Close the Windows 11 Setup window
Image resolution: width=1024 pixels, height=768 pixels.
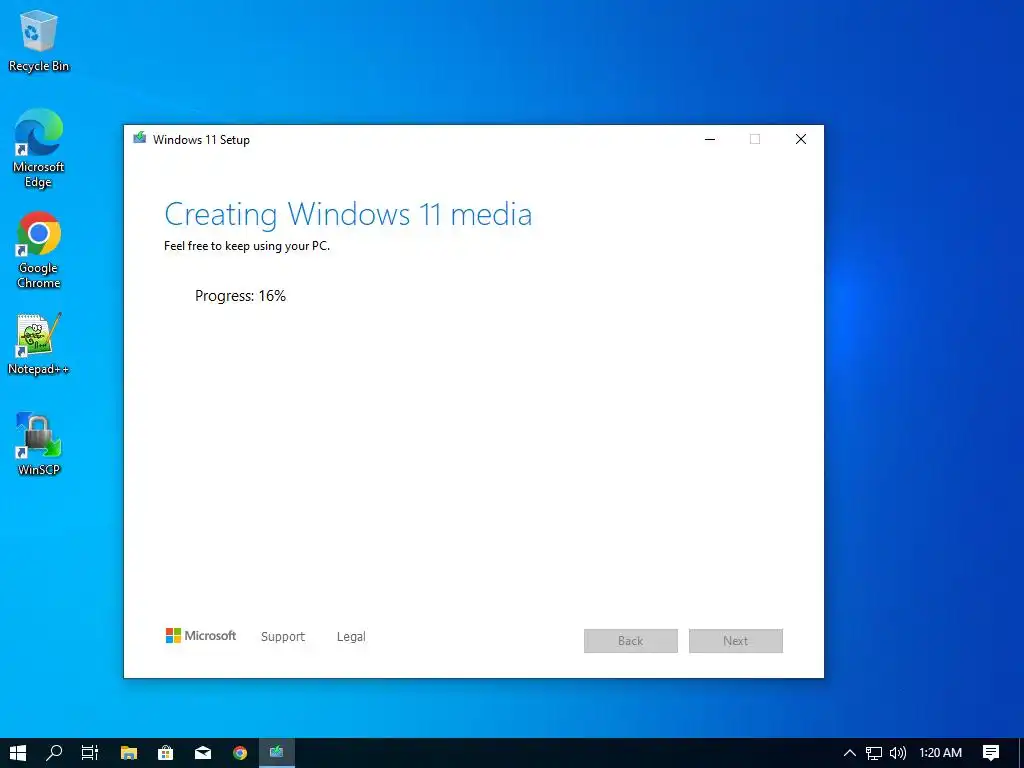[x=801, y=139]
